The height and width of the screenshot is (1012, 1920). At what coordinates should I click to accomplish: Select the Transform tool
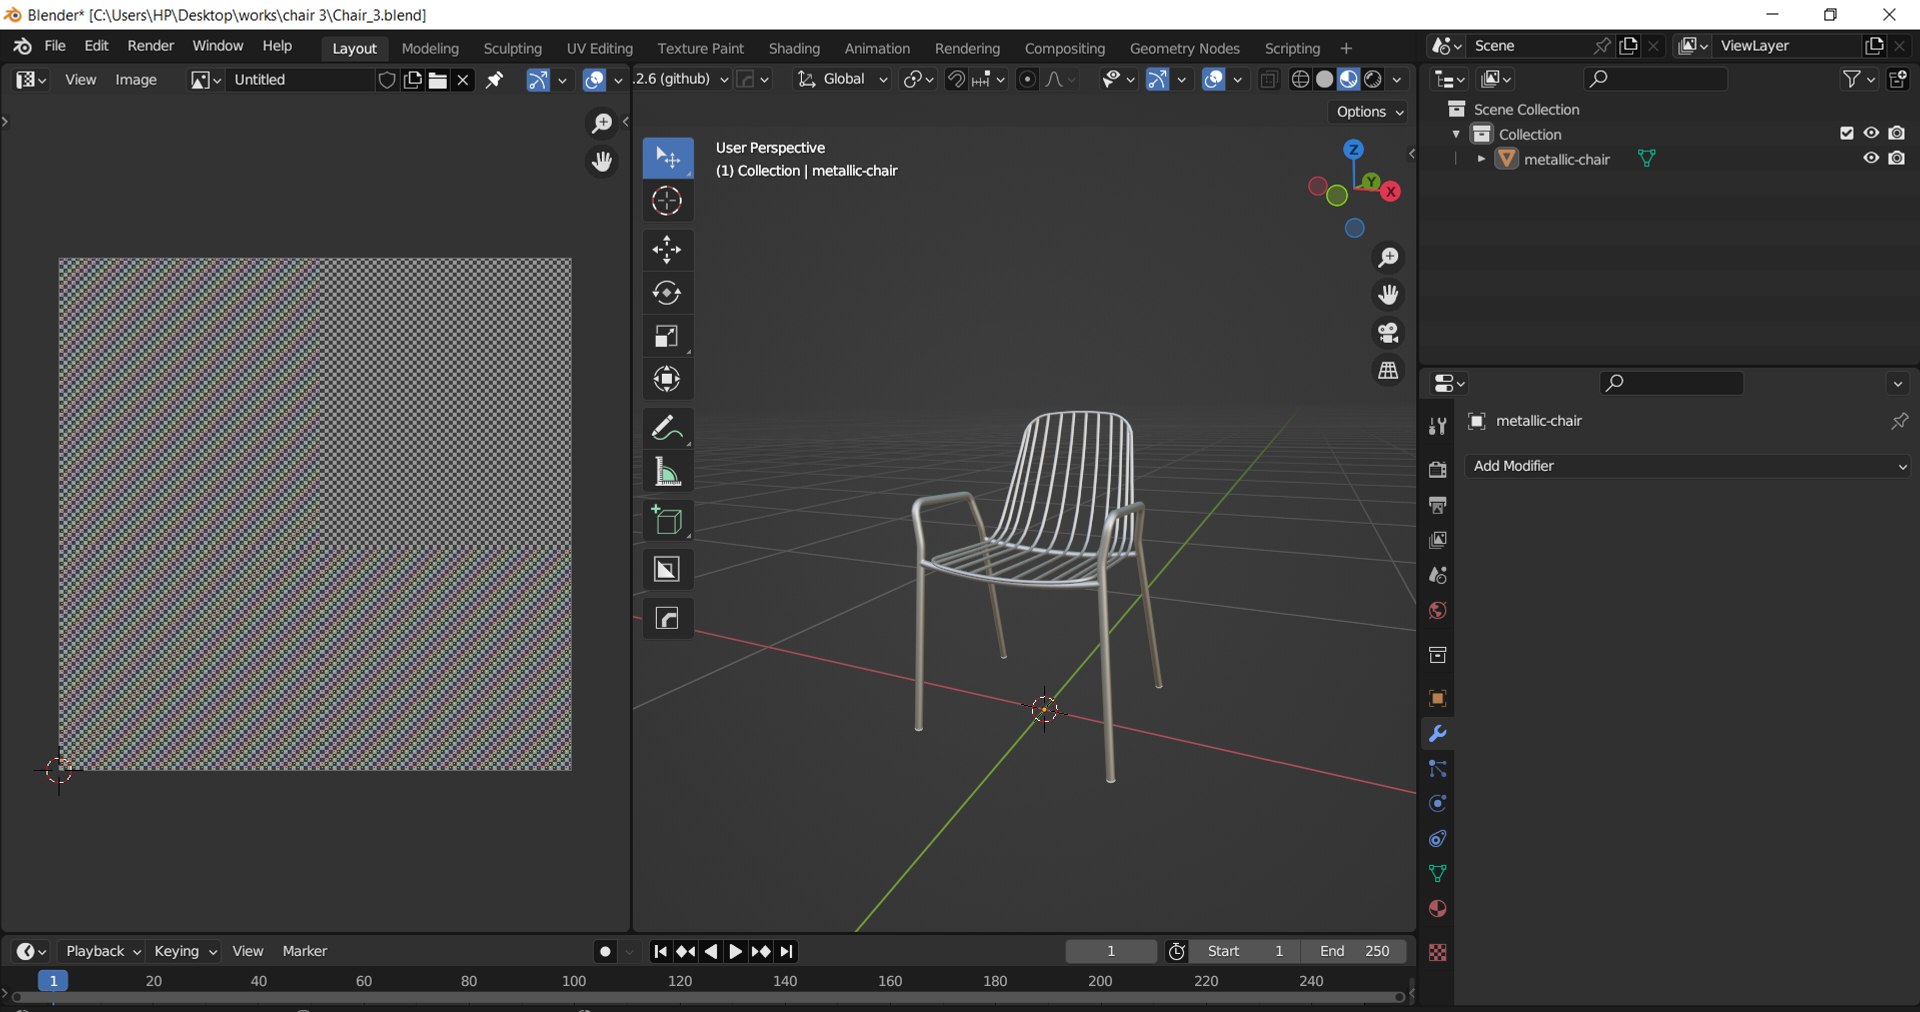(667, 379)
